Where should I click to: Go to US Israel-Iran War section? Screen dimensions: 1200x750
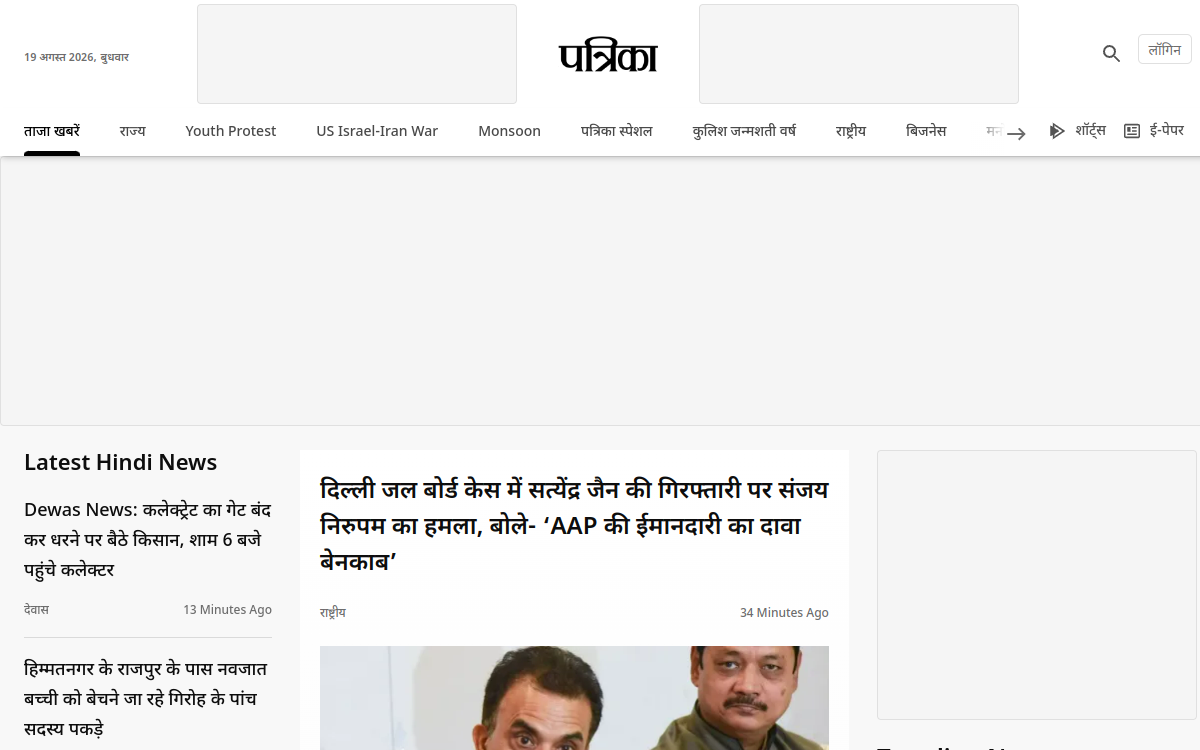(x=377, y=131)
